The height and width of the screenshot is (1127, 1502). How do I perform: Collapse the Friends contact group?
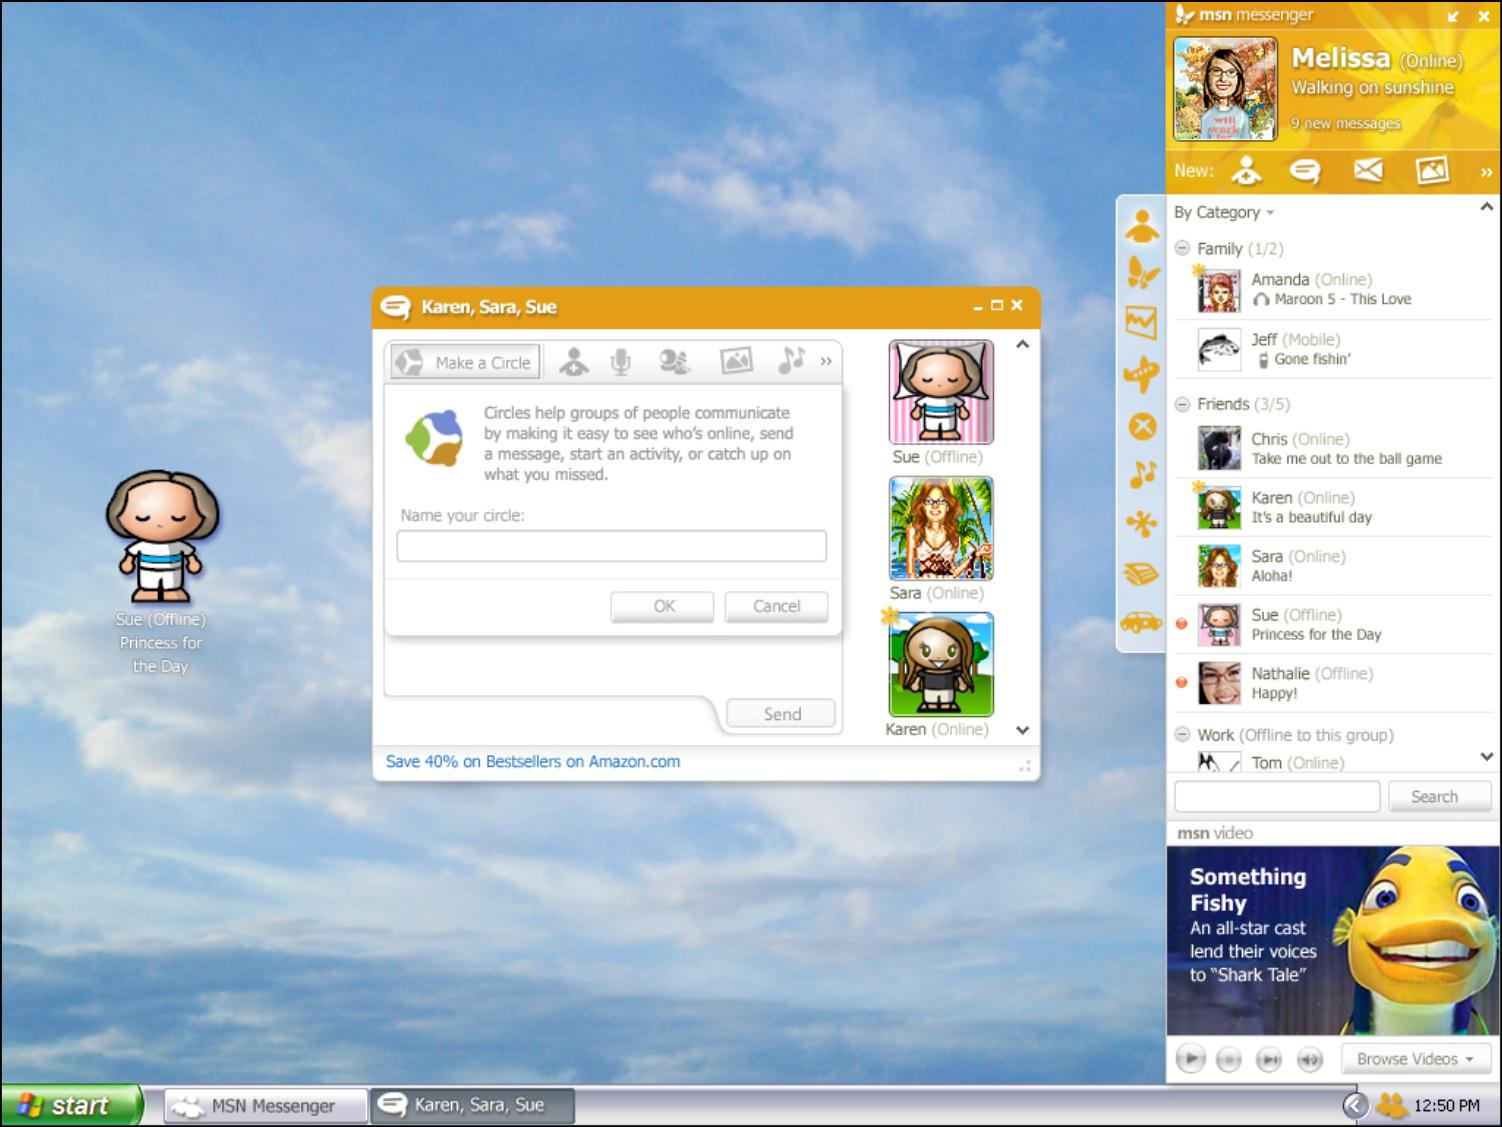(1182, 404)
